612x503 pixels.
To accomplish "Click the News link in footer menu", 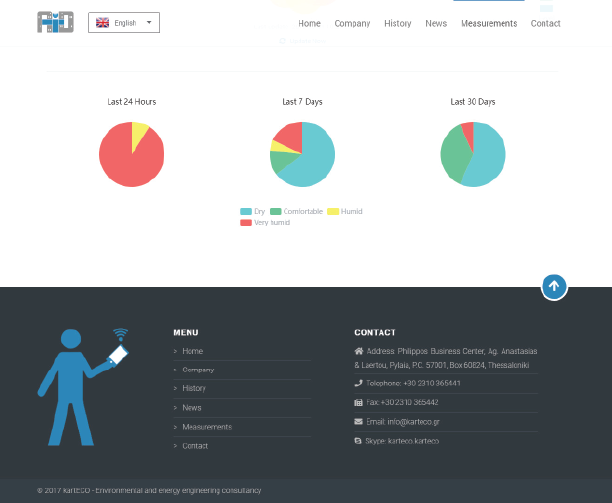I will [192, 408].
